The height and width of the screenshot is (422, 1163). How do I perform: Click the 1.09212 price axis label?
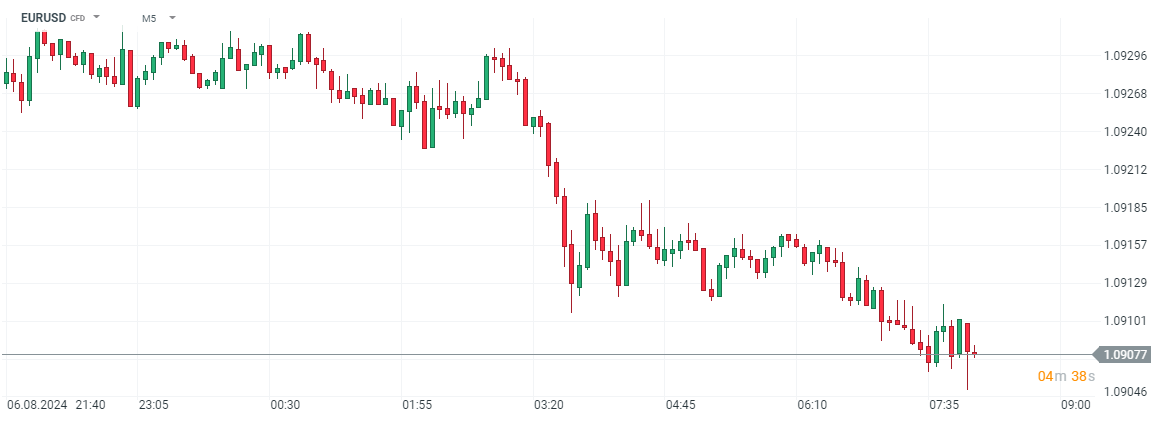click(1125, 169)
